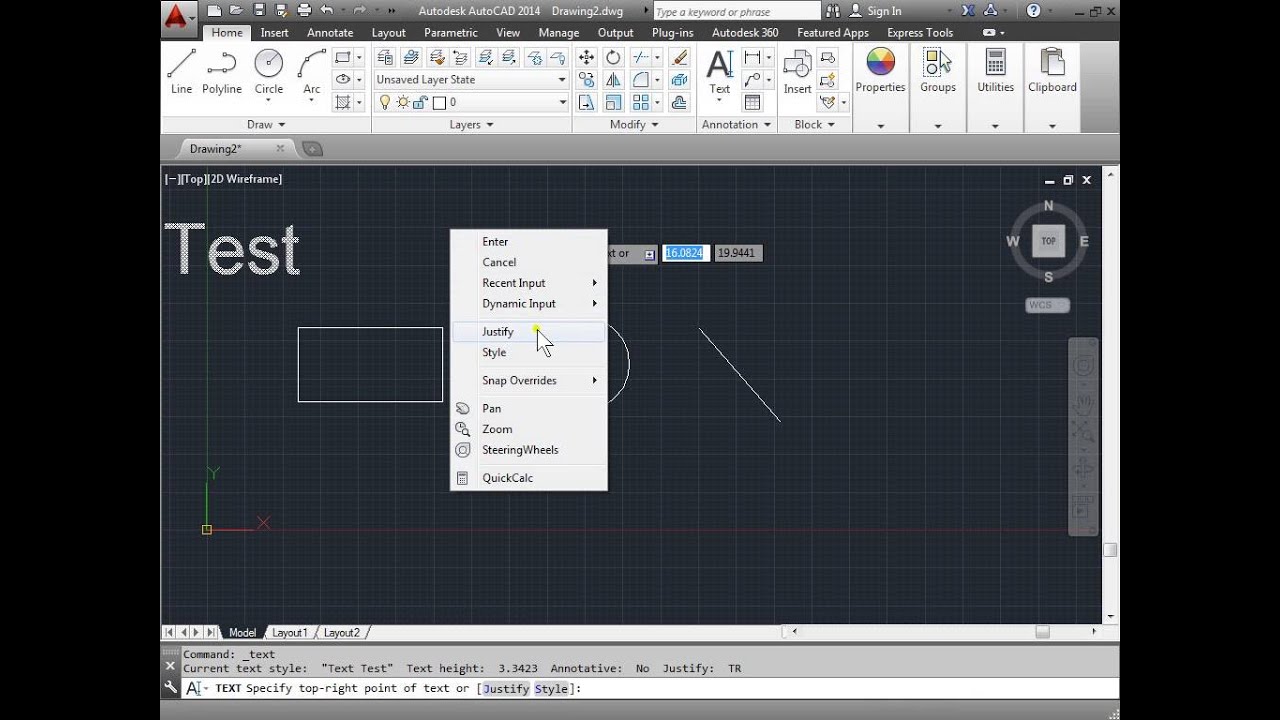
Task: Click the Move tool icon
Action: (587, 57)
